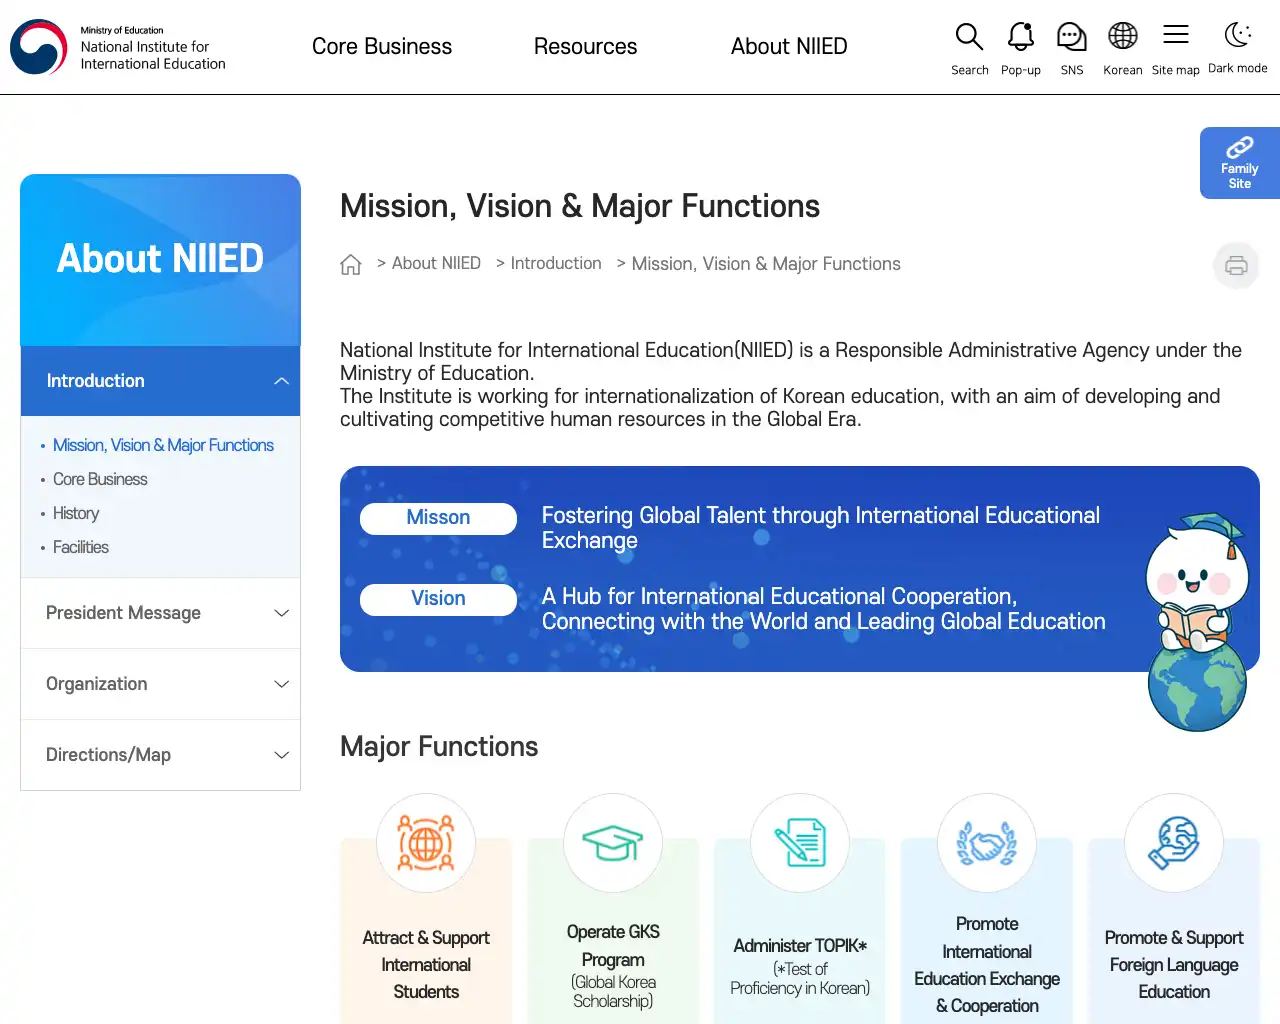Open the Site map hamburger icon
The height and width of the screenshot is (1024, 1280).
pyautogui.click(x=1176, y=35)
